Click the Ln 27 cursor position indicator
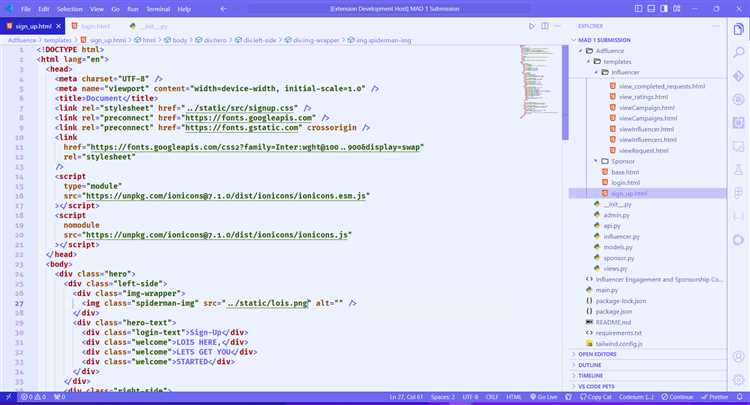This screenshot has width=750, height=405. pyautogui.click(x=406, y=397)
